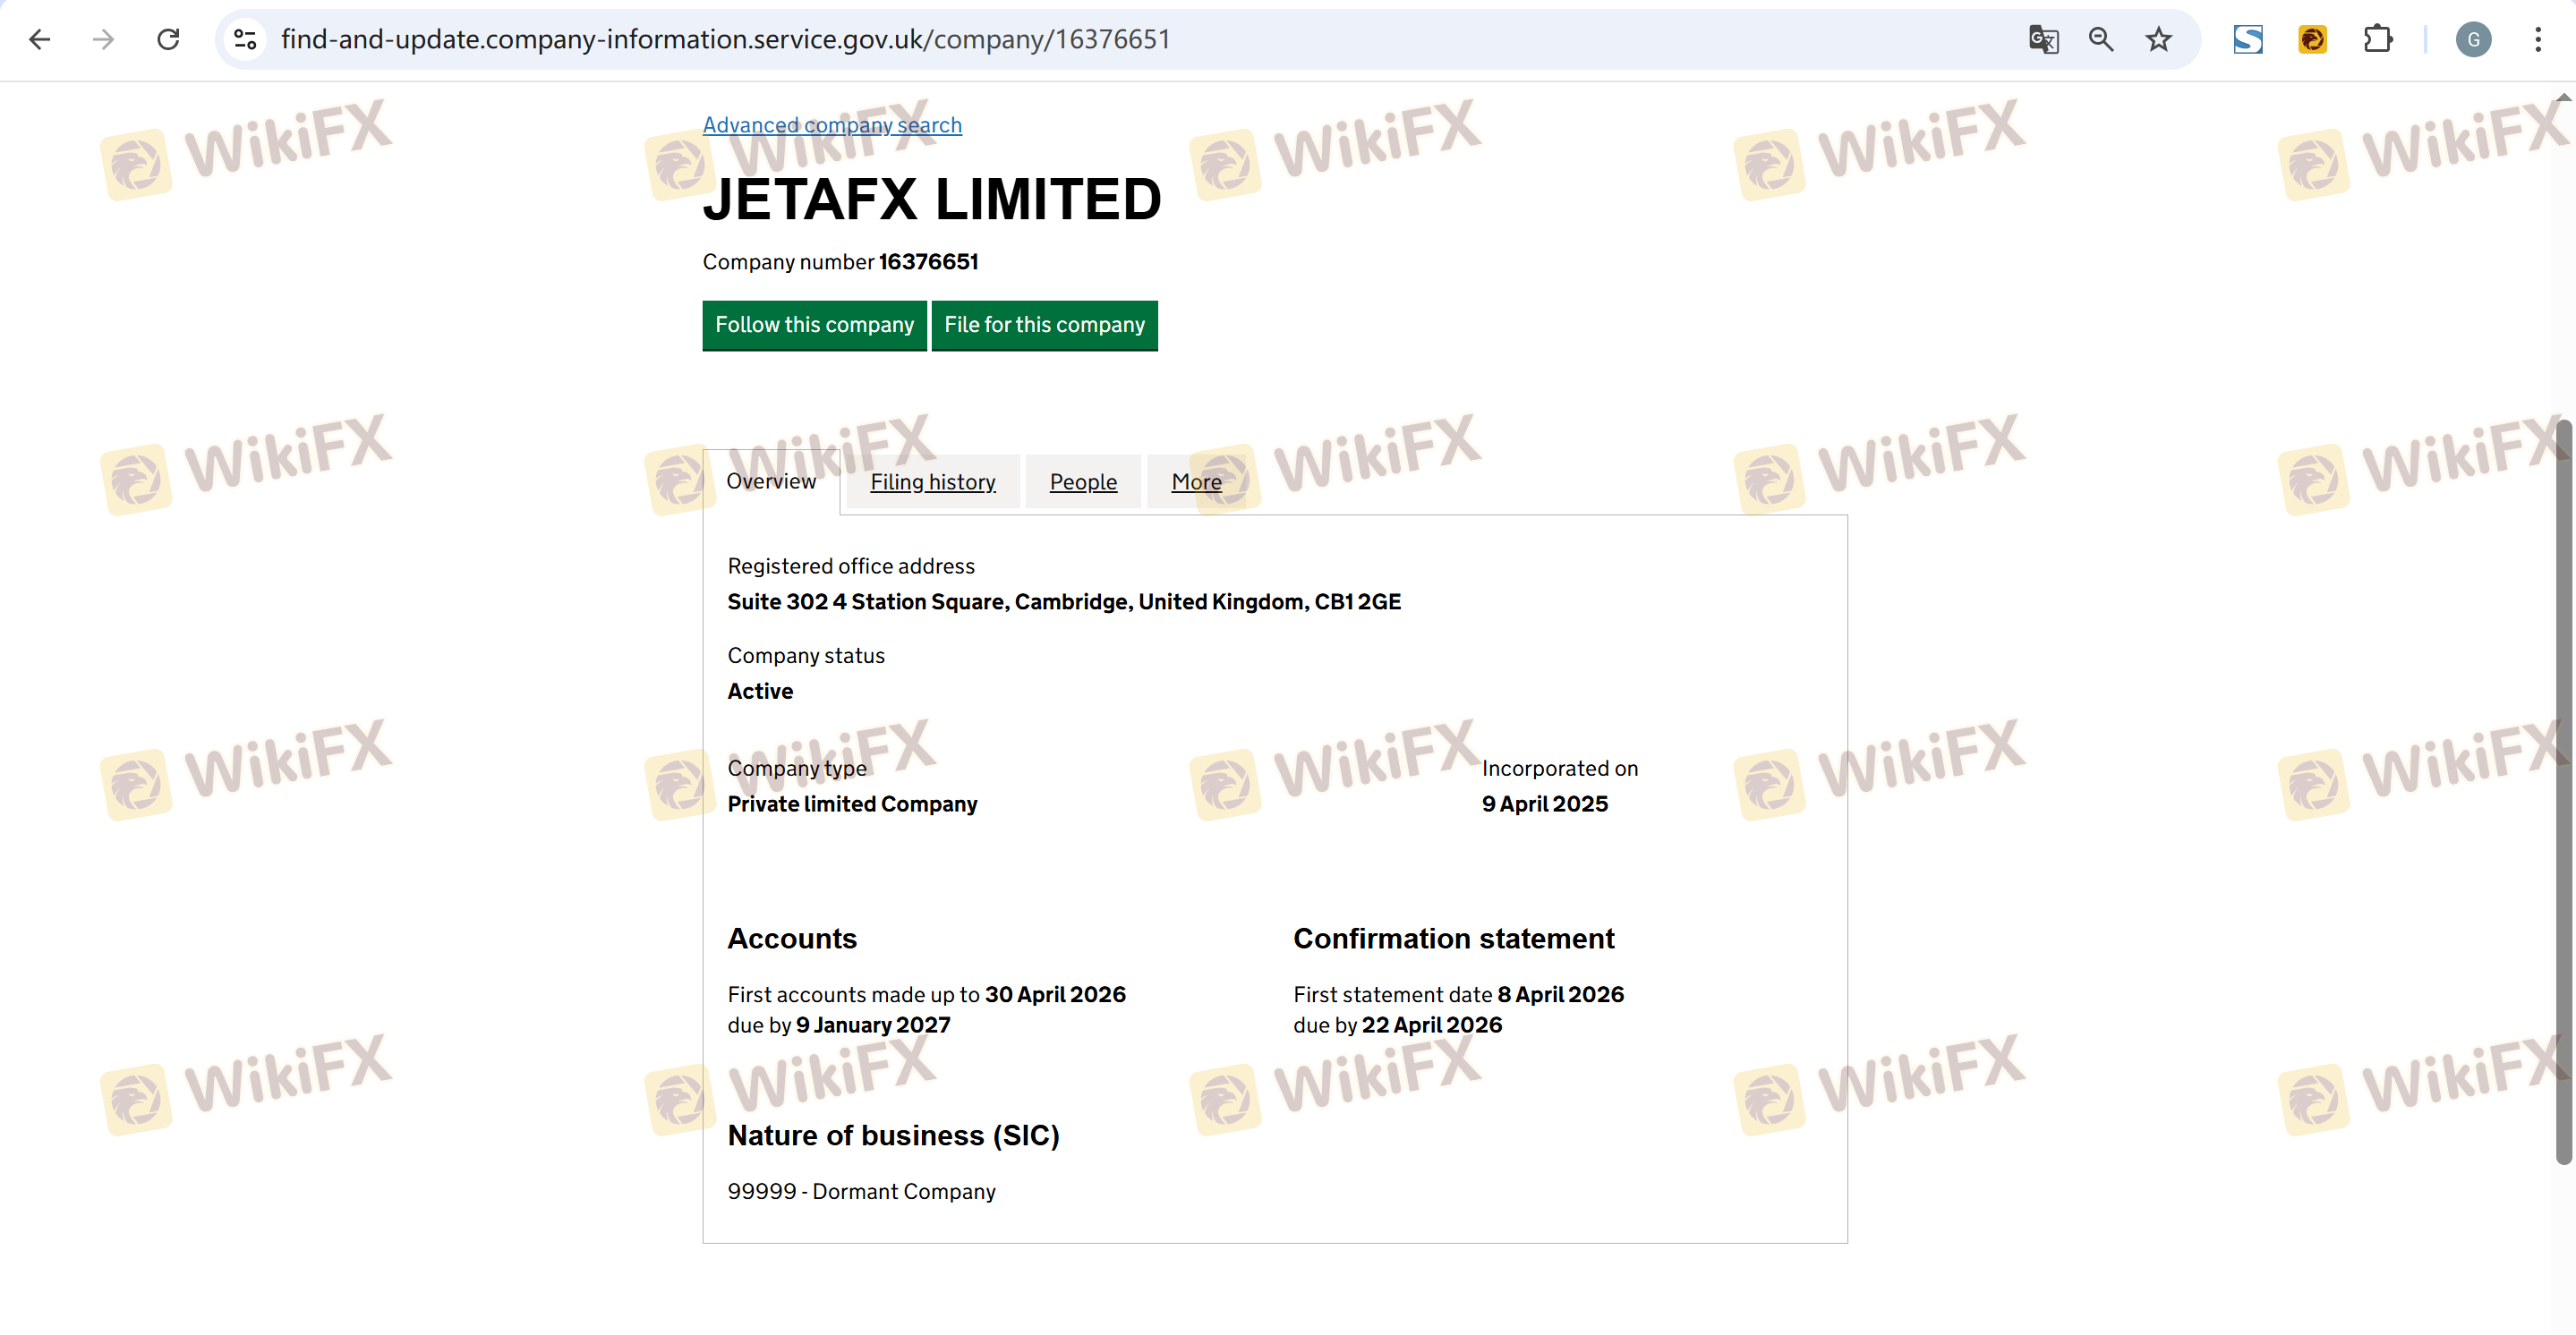
Task: Open the zoom magnifier icon in address bar
Action: click(x=2100, y=39)
